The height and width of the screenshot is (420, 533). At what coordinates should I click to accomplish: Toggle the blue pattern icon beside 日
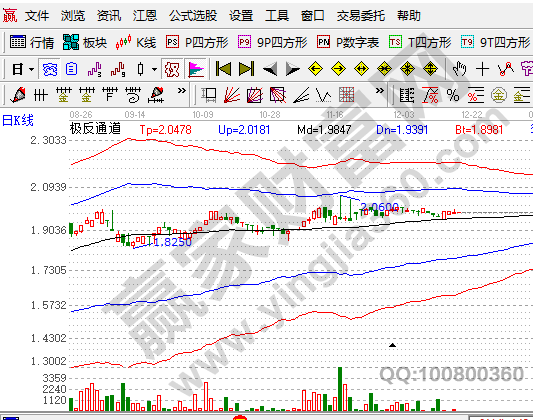50,69
